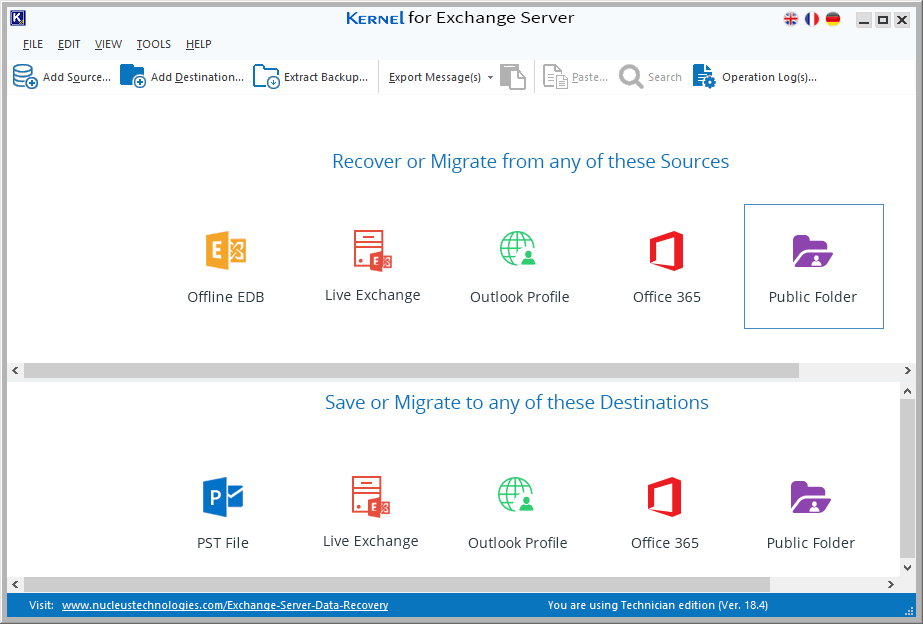Viewport: 923px width, 624px height.
Task: Choose Live Exchange as destination
Action: click(x=371, y=497)
